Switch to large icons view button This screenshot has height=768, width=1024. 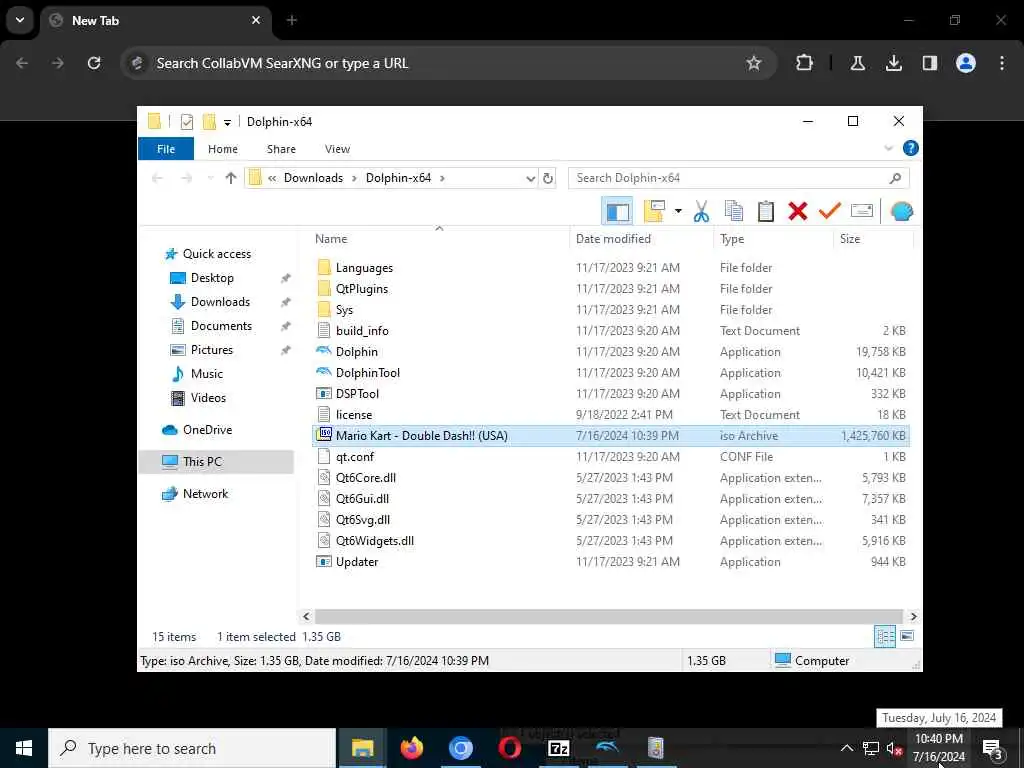pos(906,636)
